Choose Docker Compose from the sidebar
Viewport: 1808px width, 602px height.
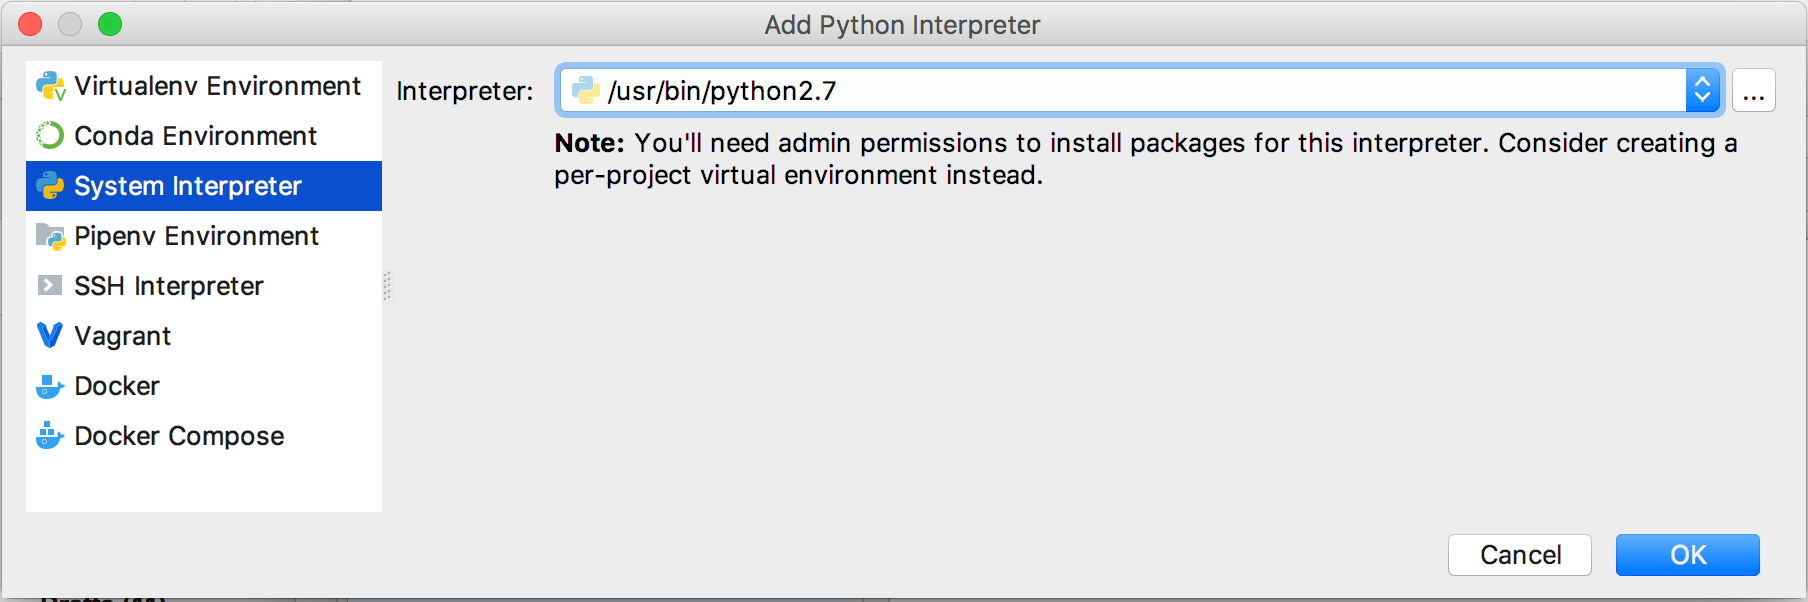(x=204, y=436)
